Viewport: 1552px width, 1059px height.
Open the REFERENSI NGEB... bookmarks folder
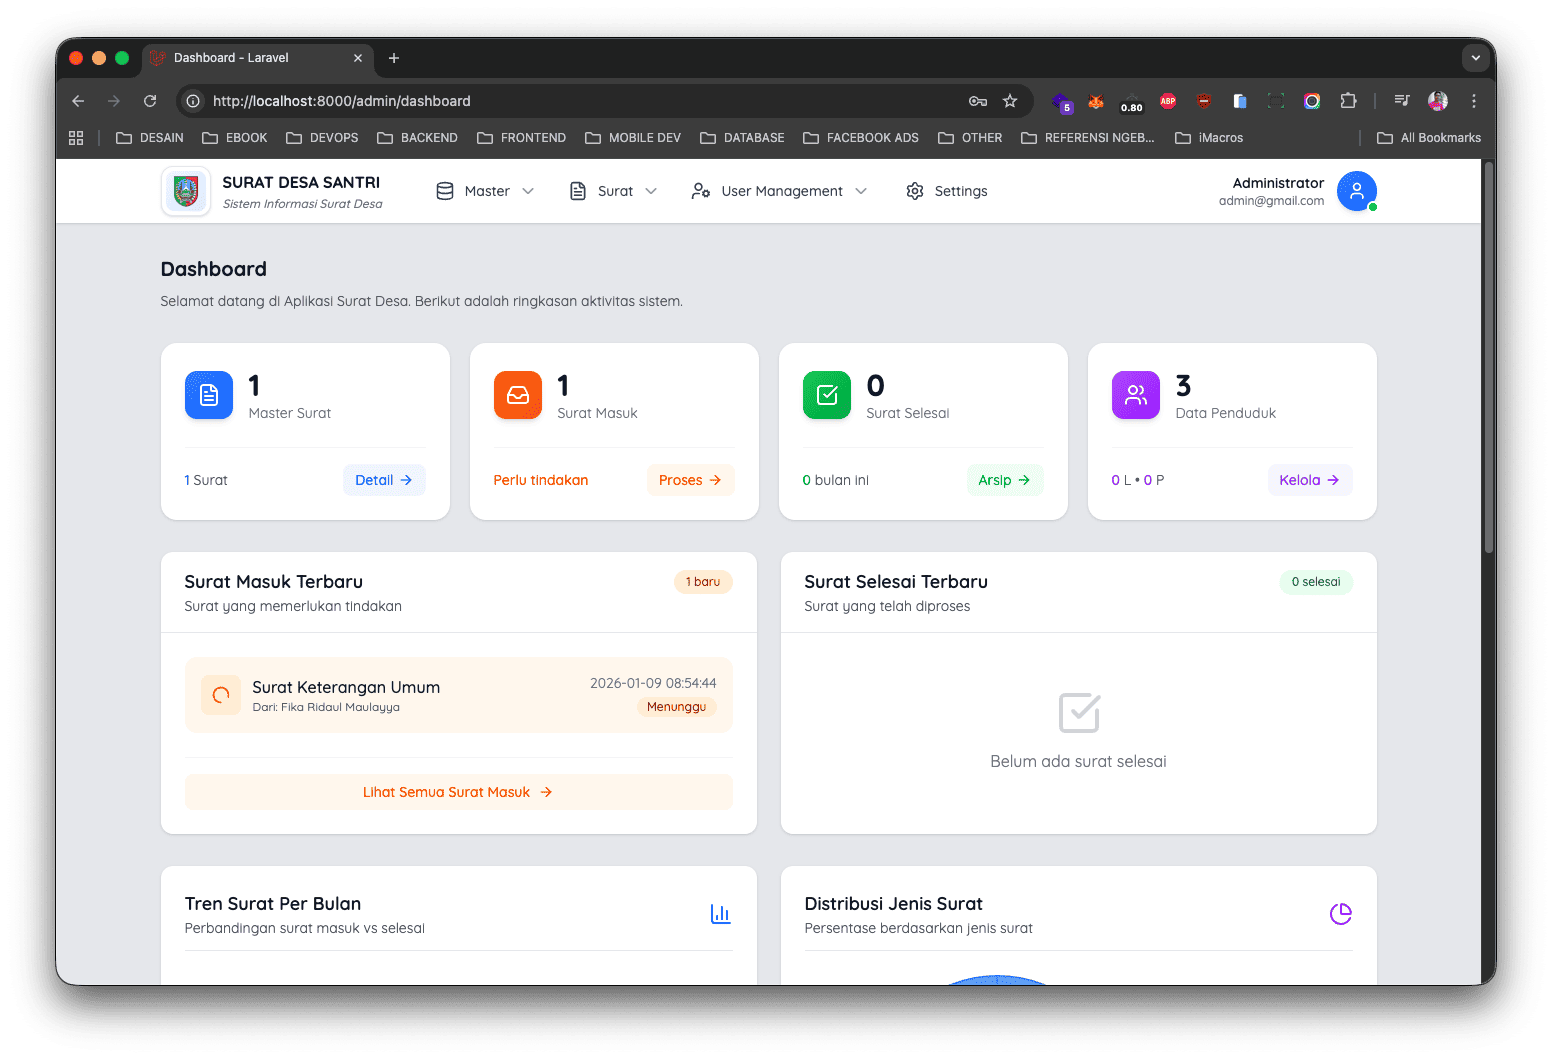click(1088, 138)
